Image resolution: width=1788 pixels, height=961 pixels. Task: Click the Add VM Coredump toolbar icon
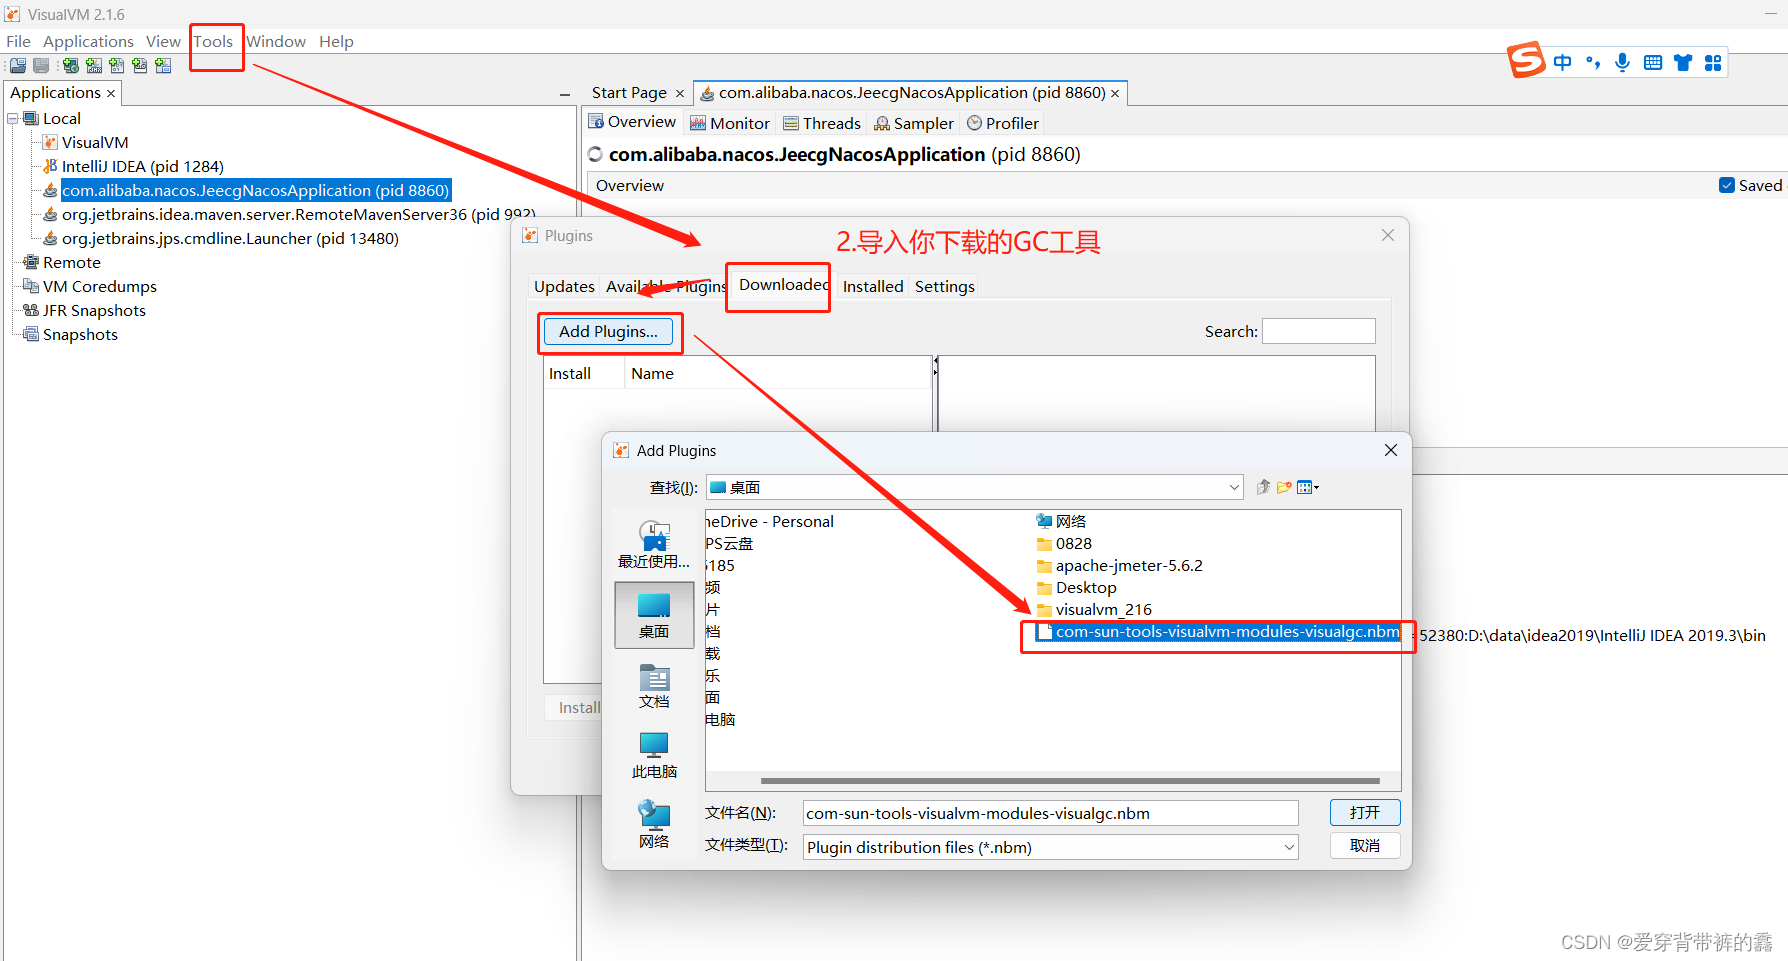[x=117, y=66]
